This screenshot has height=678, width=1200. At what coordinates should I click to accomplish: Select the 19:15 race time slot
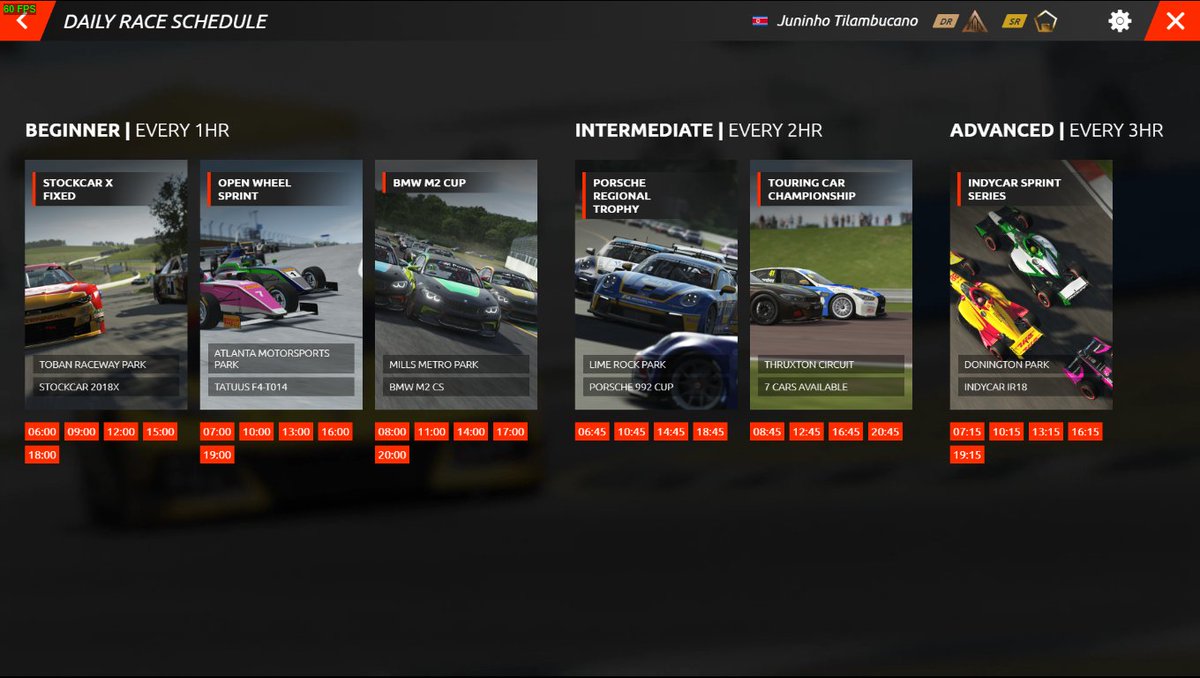(x=967, y=455)
